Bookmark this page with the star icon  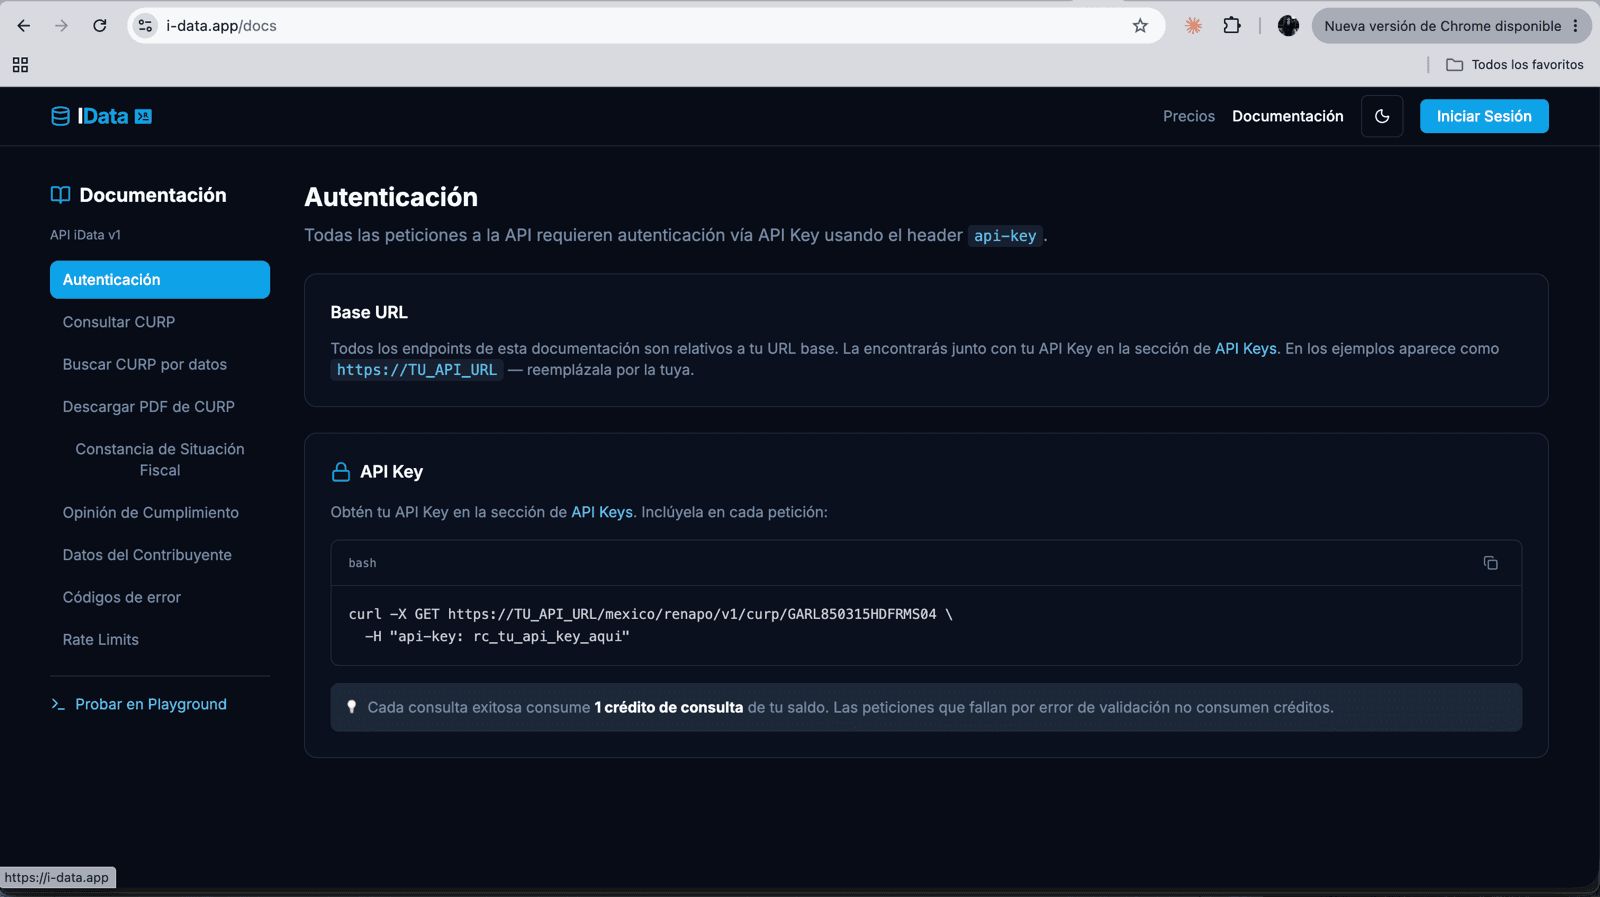1140,26
